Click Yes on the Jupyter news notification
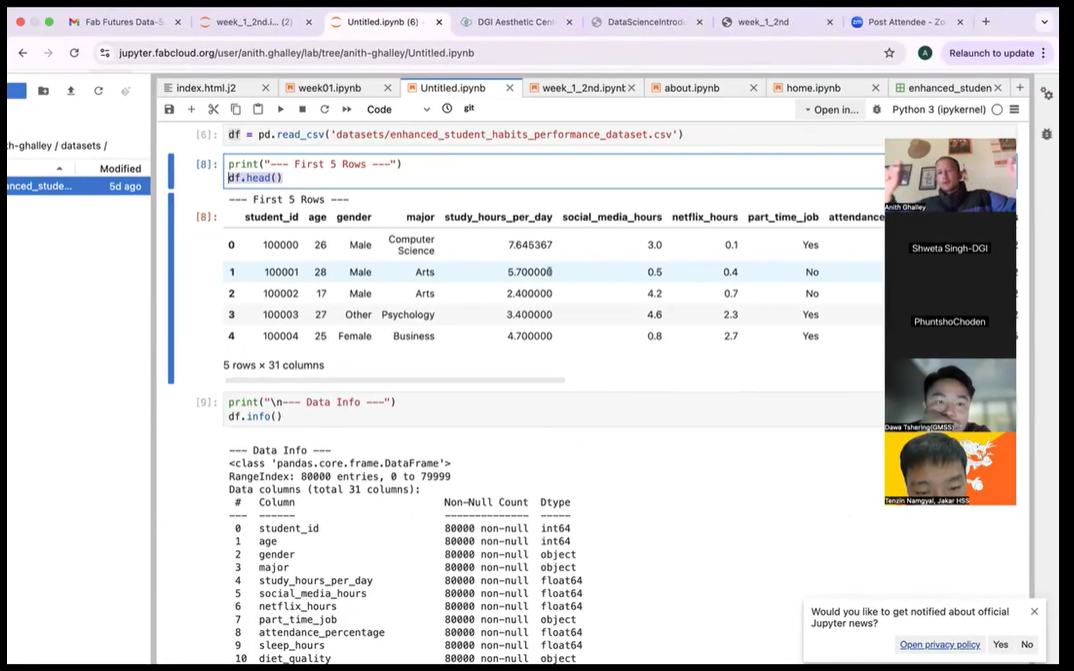Viewport: 1074px width, 671px height. pyautogui.click(x=1000, y=645)
